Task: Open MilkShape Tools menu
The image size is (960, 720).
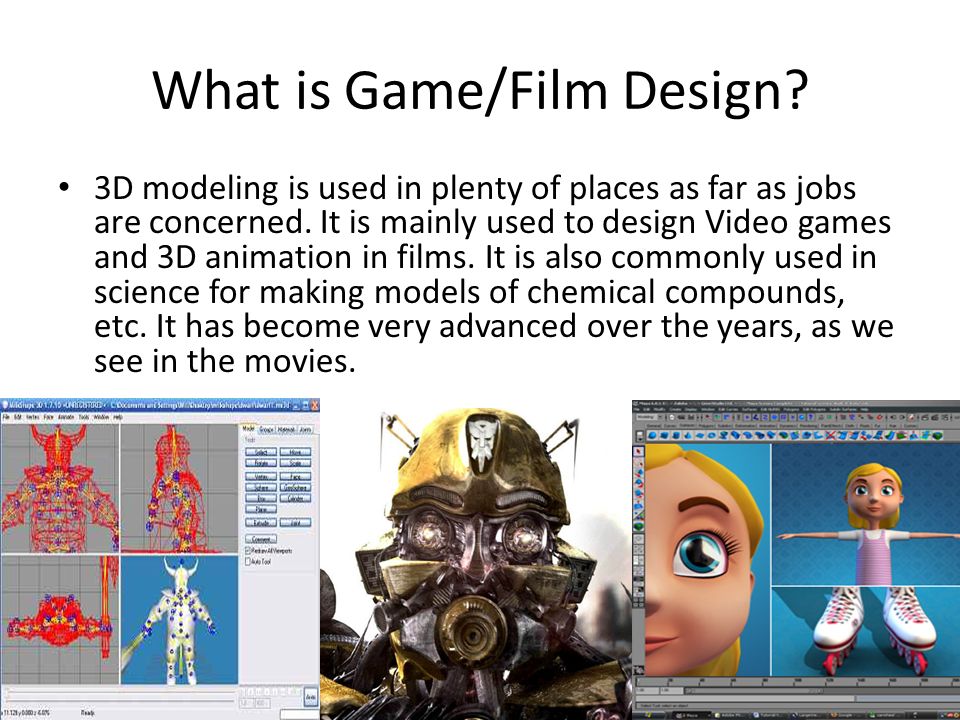Action: tap(84, 417)
